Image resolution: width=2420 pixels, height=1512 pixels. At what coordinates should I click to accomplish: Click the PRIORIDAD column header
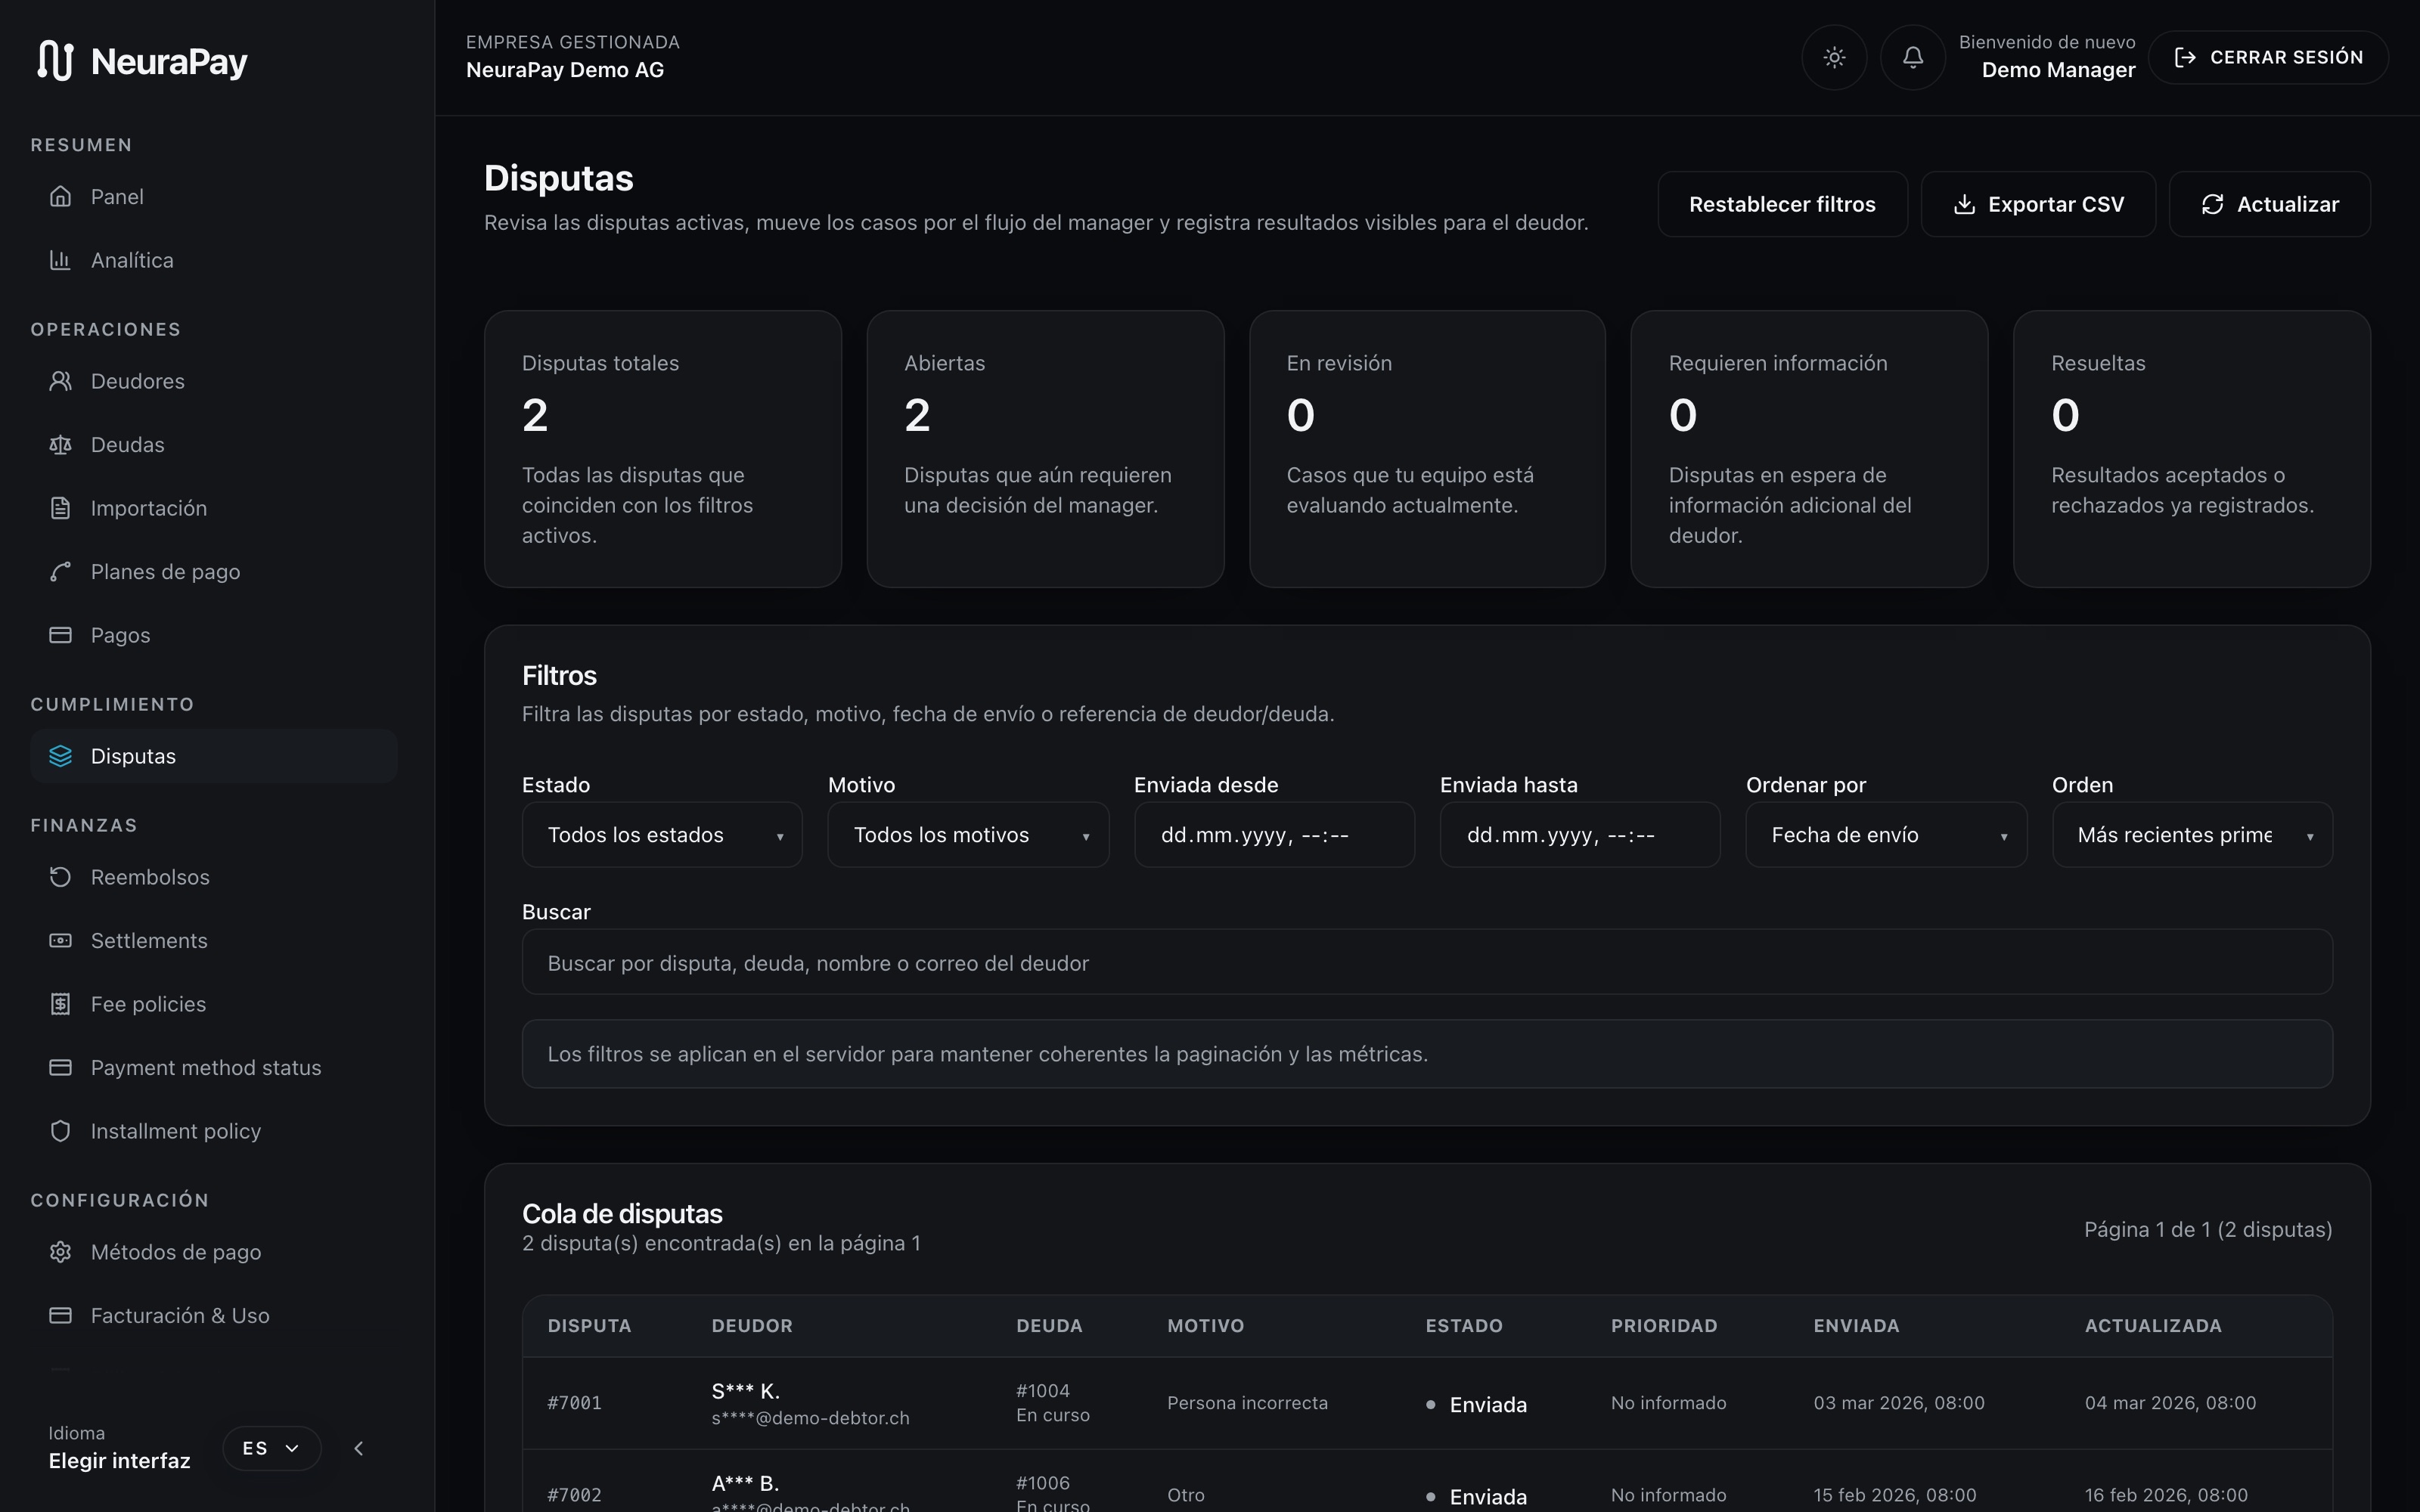1663,1326
